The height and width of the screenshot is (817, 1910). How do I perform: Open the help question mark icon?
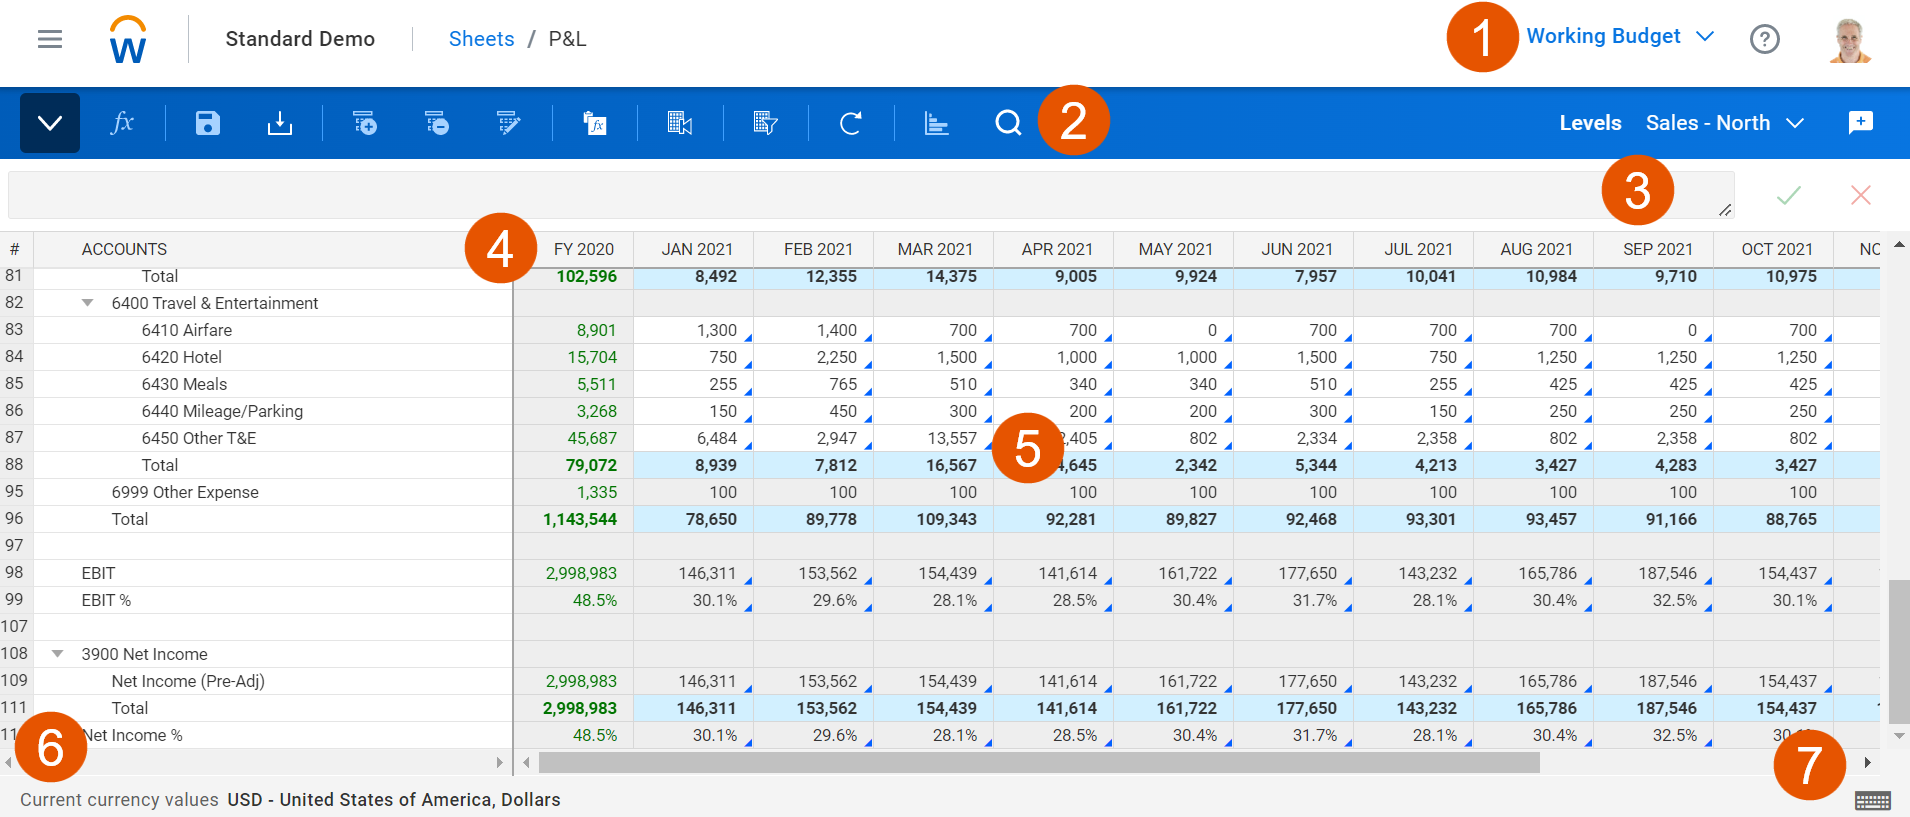(1765, 39)
